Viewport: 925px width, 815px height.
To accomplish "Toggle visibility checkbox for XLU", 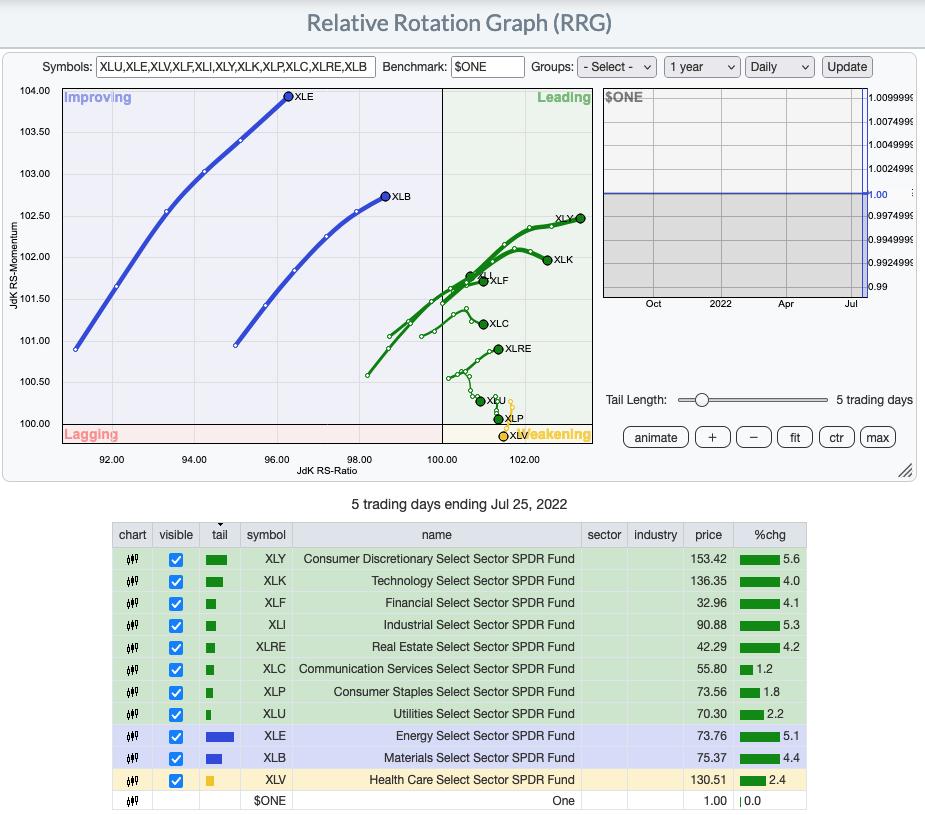I will point(176,715).
